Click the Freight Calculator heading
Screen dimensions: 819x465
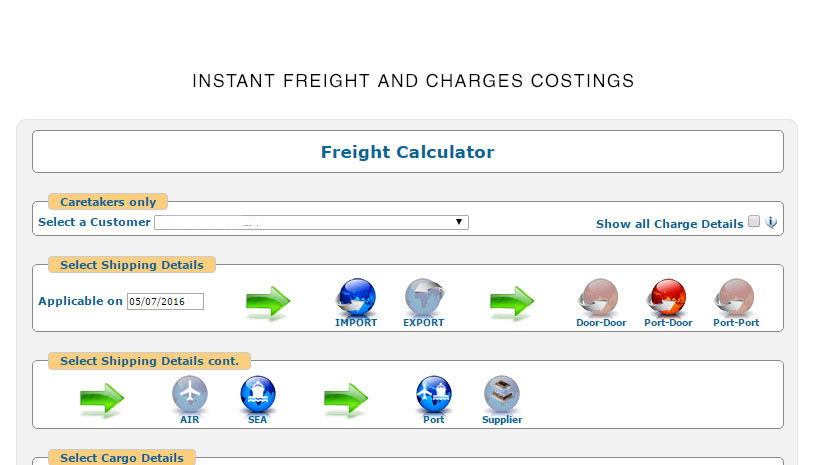tap(407, 152)
